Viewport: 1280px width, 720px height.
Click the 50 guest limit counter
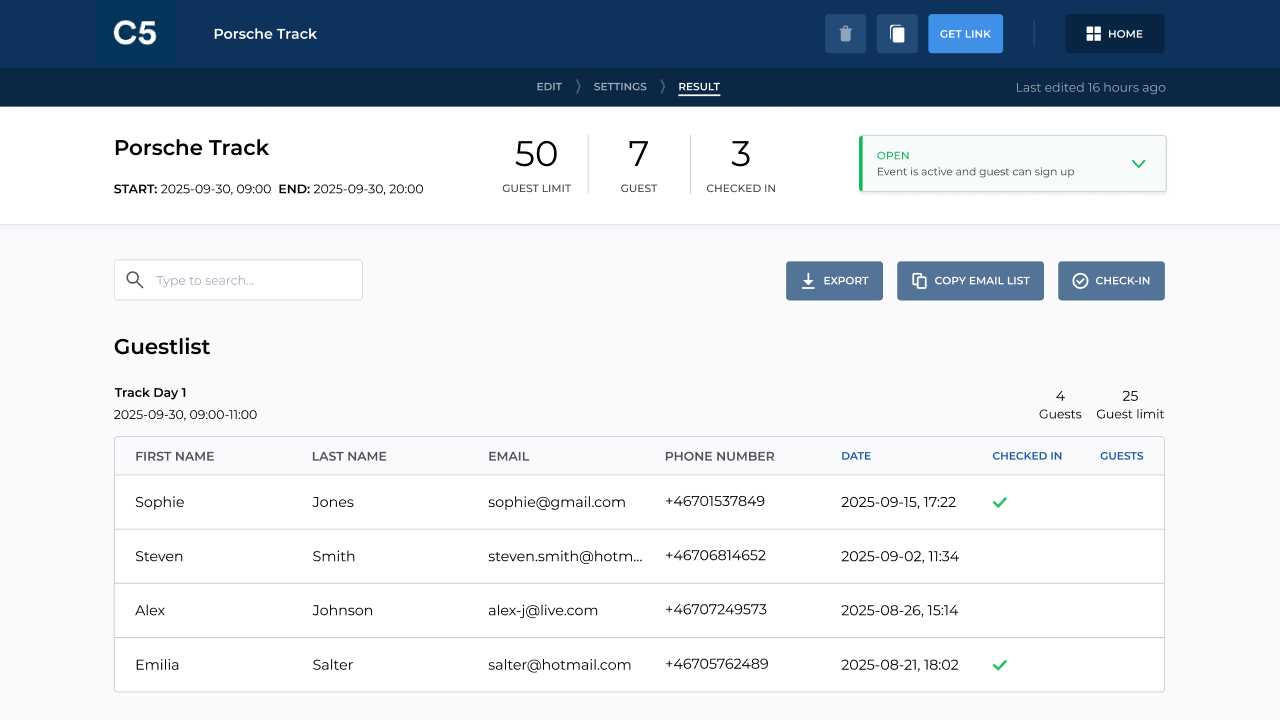click(536, 165)
